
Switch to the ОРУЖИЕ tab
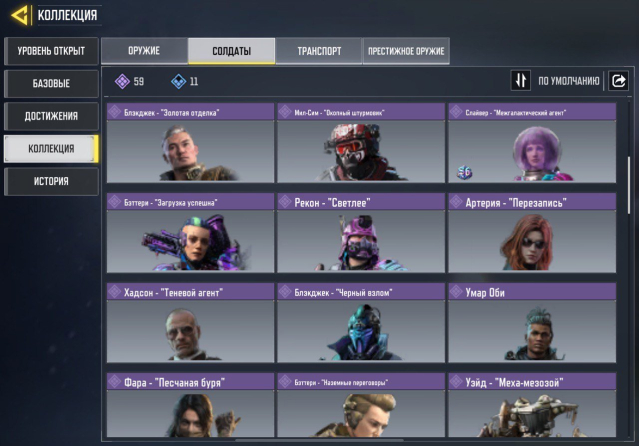click(x=144, y=51)
